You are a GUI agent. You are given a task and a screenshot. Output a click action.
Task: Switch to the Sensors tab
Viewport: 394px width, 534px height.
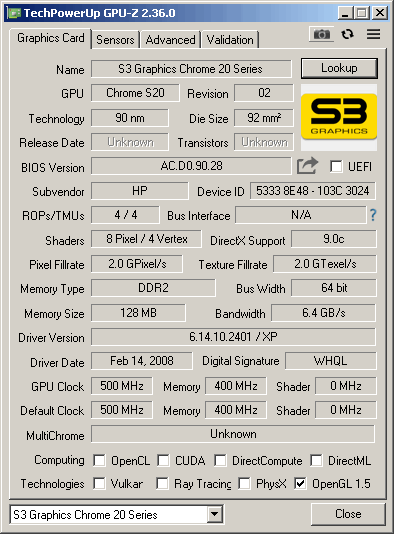point(115,40)
